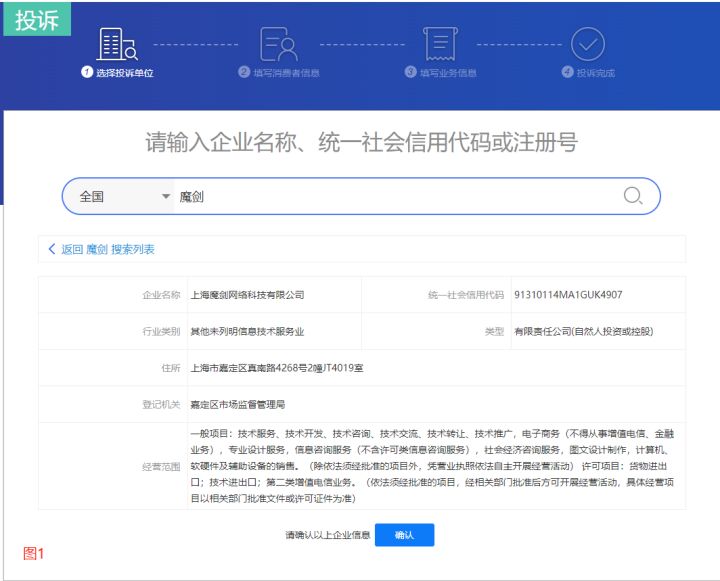This screenshot has height=581, width=720.
Task: Click registrar 嘉定区市场监督管理局
Action: point(238,405)
